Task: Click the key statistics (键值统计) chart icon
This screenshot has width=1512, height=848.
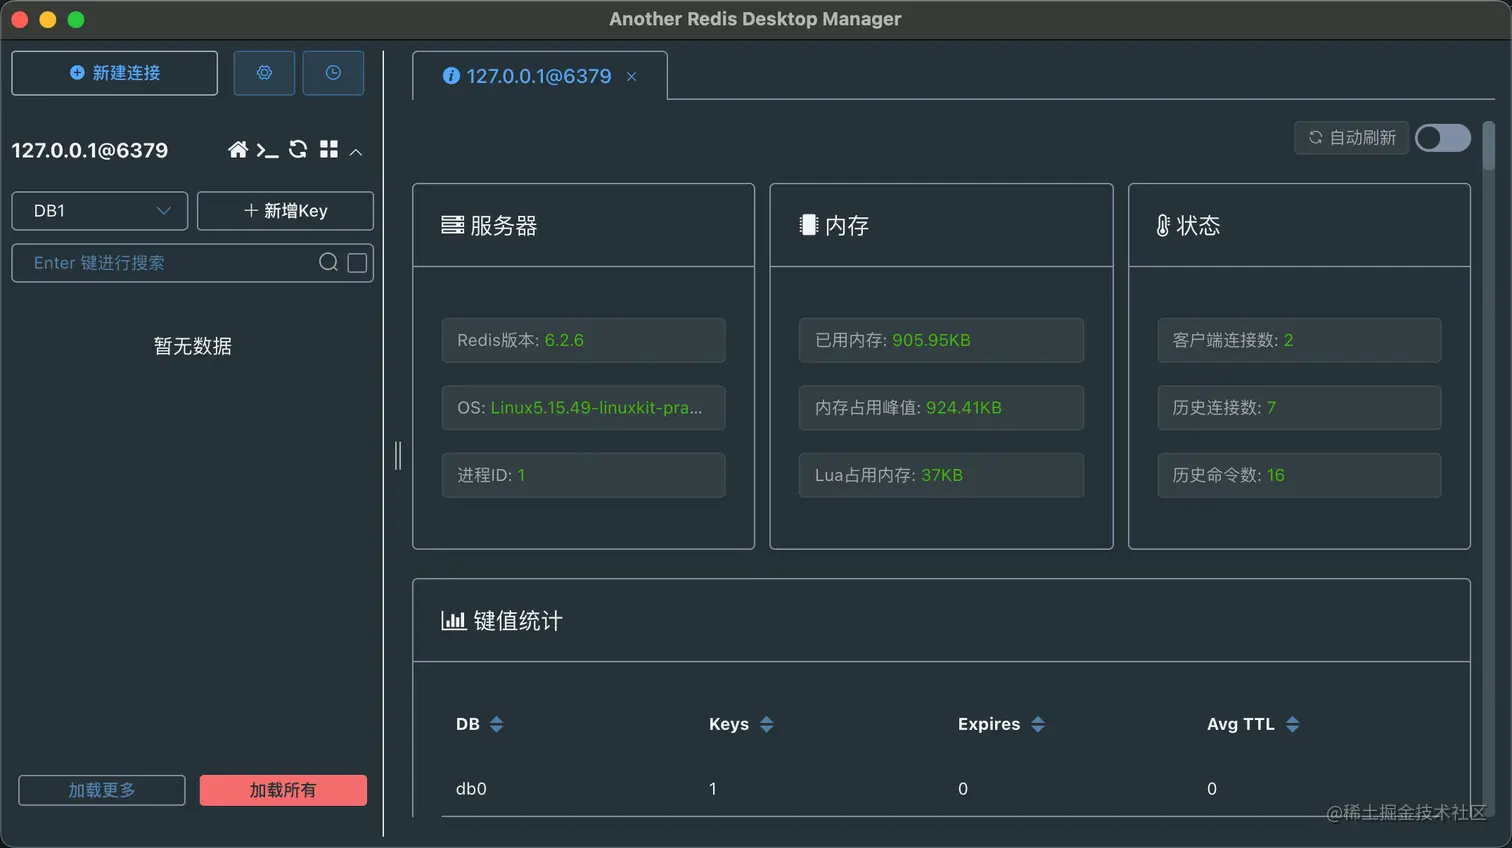Action: click(454, 621)
